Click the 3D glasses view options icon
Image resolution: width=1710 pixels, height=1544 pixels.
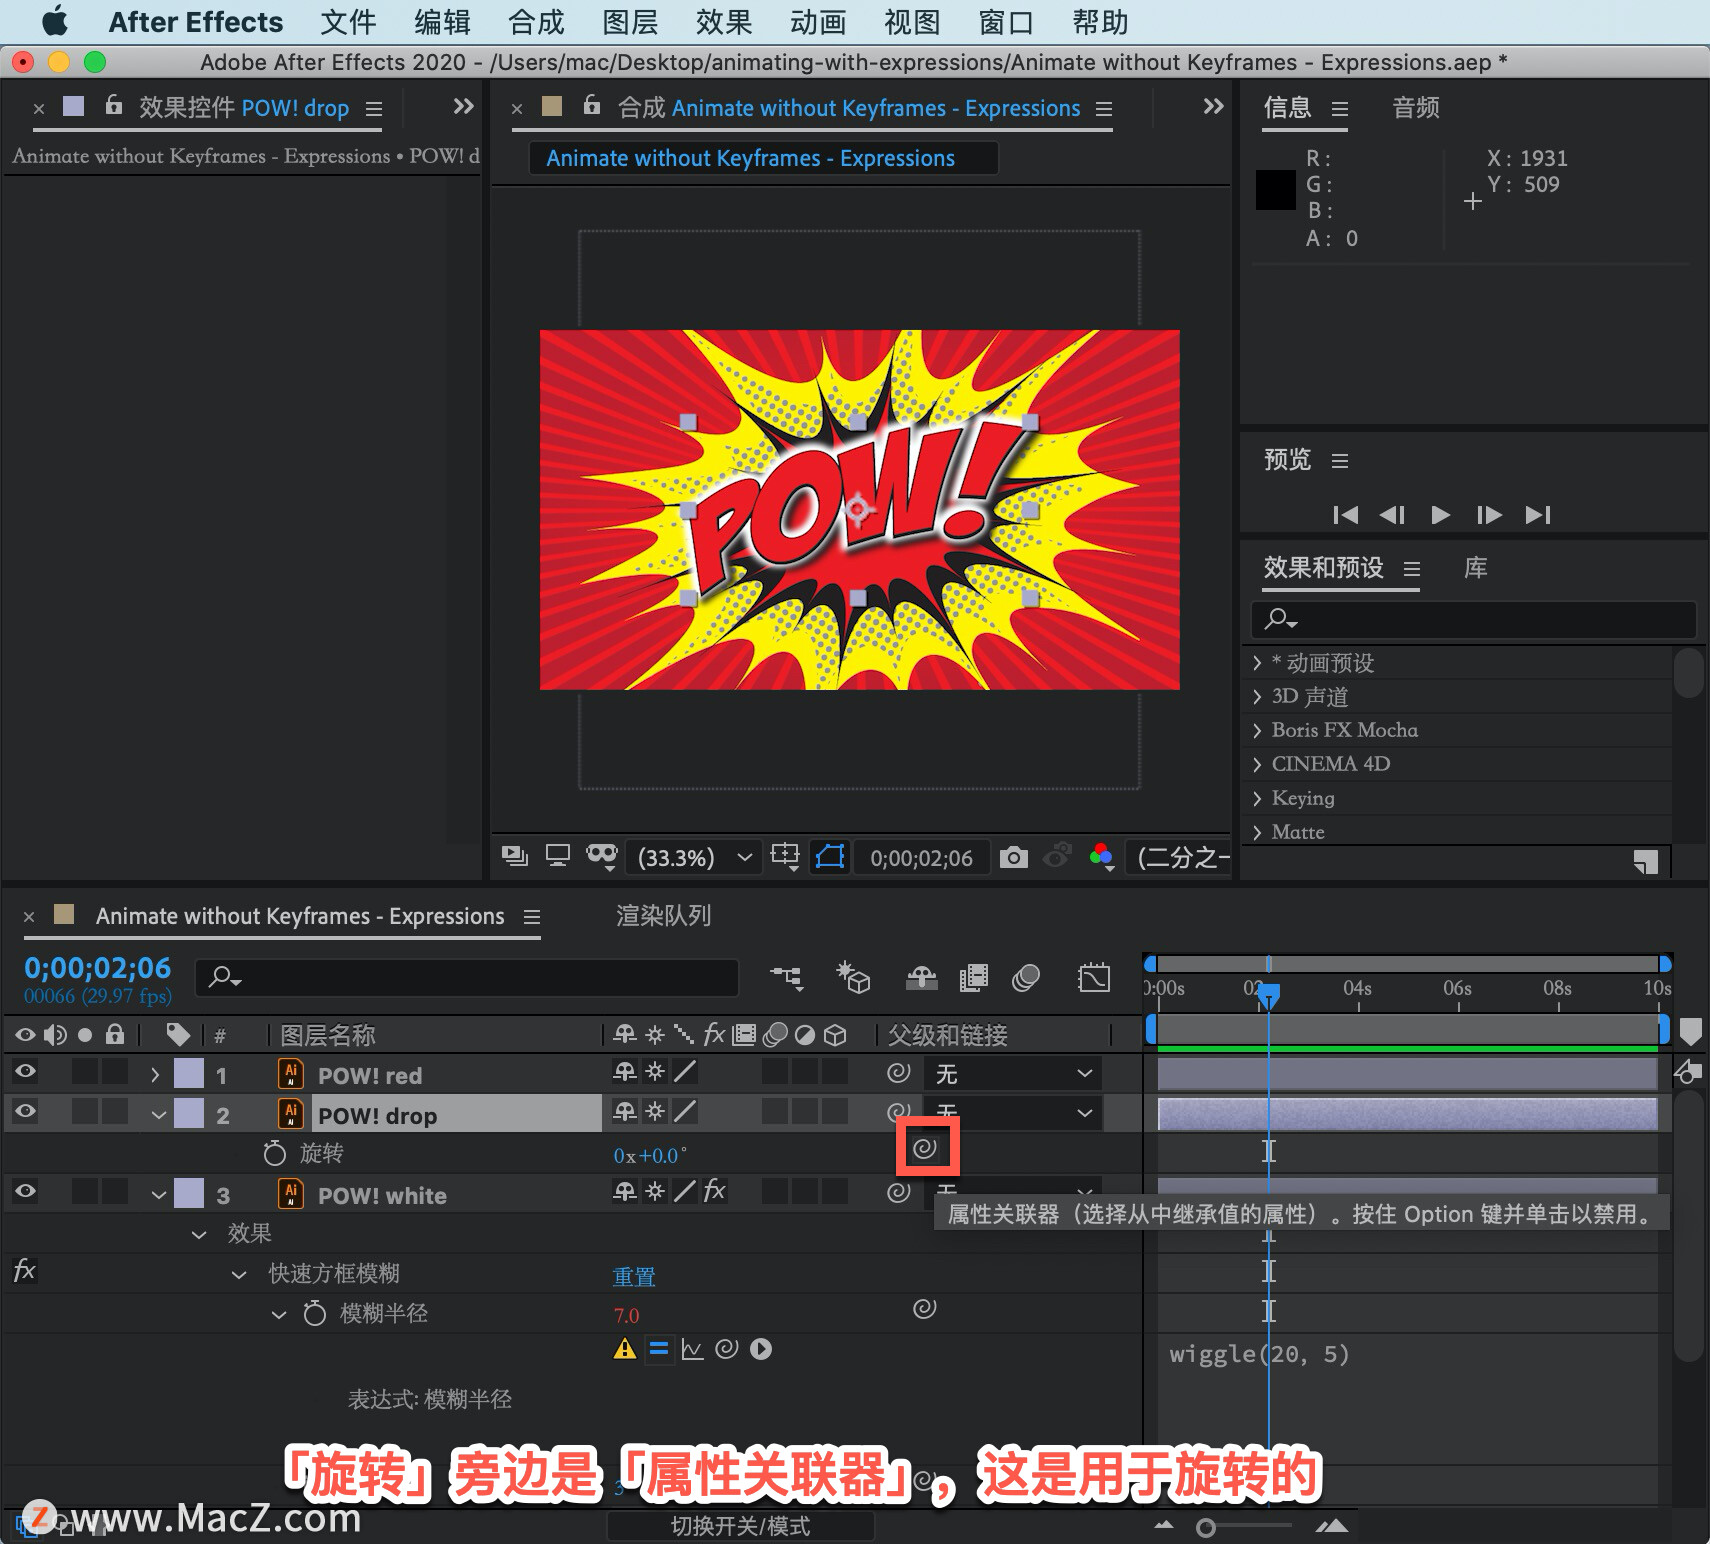tap(602, 857)
